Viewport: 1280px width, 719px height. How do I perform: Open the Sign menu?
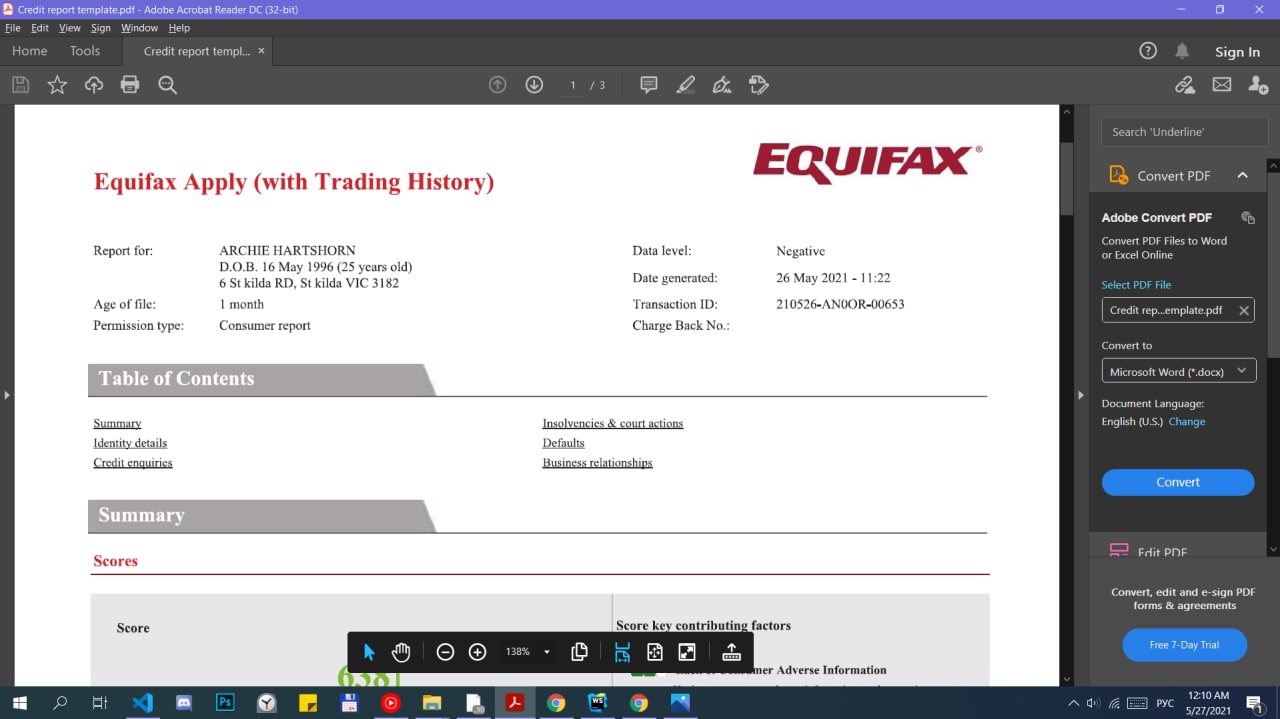click(x=101, y=28)
